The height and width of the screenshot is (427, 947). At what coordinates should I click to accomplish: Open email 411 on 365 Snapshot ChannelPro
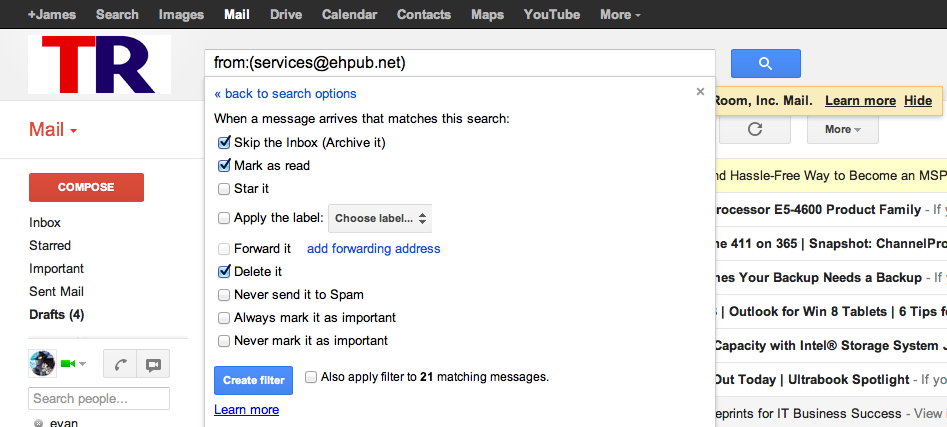point(830,243)
